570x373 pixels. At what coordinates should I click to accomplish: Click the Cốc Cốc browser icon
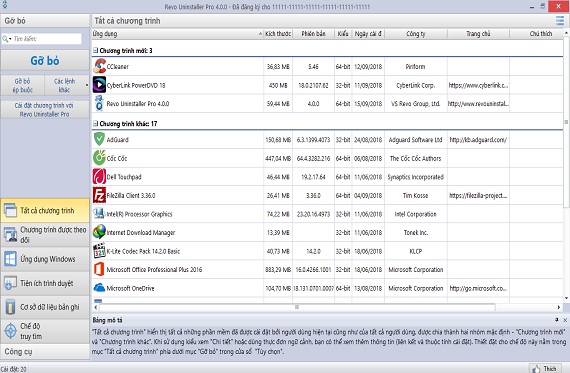(x=99, y=158)
